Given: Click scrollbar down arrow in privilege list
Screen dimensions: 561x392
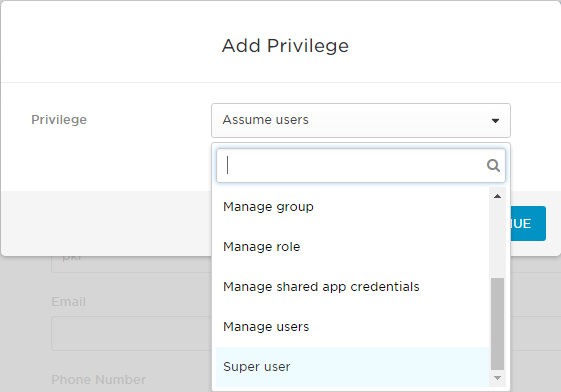Looking at the screenshot, I should pyautogui.click(x=497, y=378).
